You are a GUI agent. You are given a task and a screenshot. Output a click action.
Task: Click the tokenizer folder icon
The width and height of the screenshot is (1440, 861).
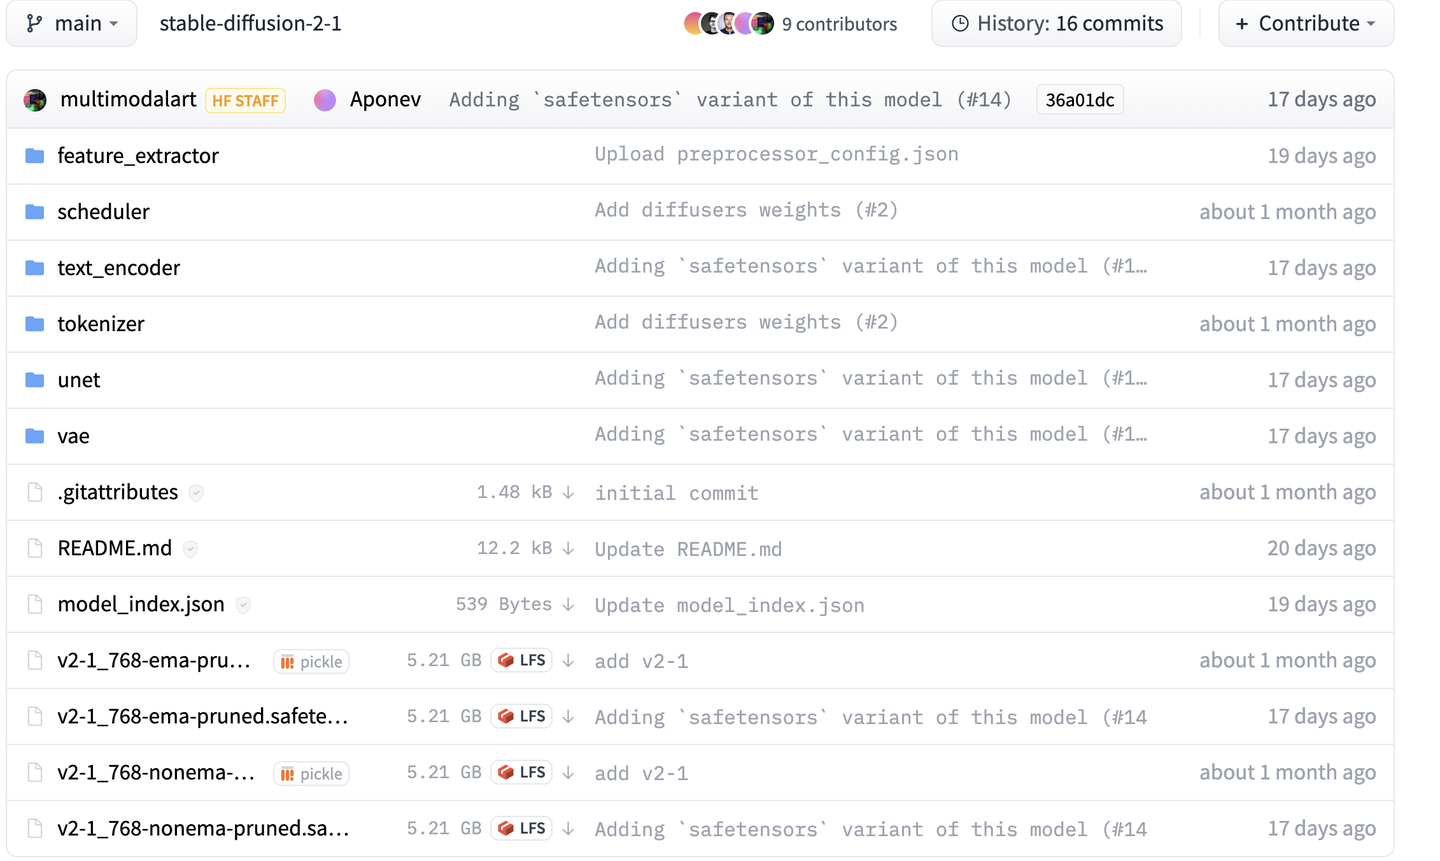35,323
